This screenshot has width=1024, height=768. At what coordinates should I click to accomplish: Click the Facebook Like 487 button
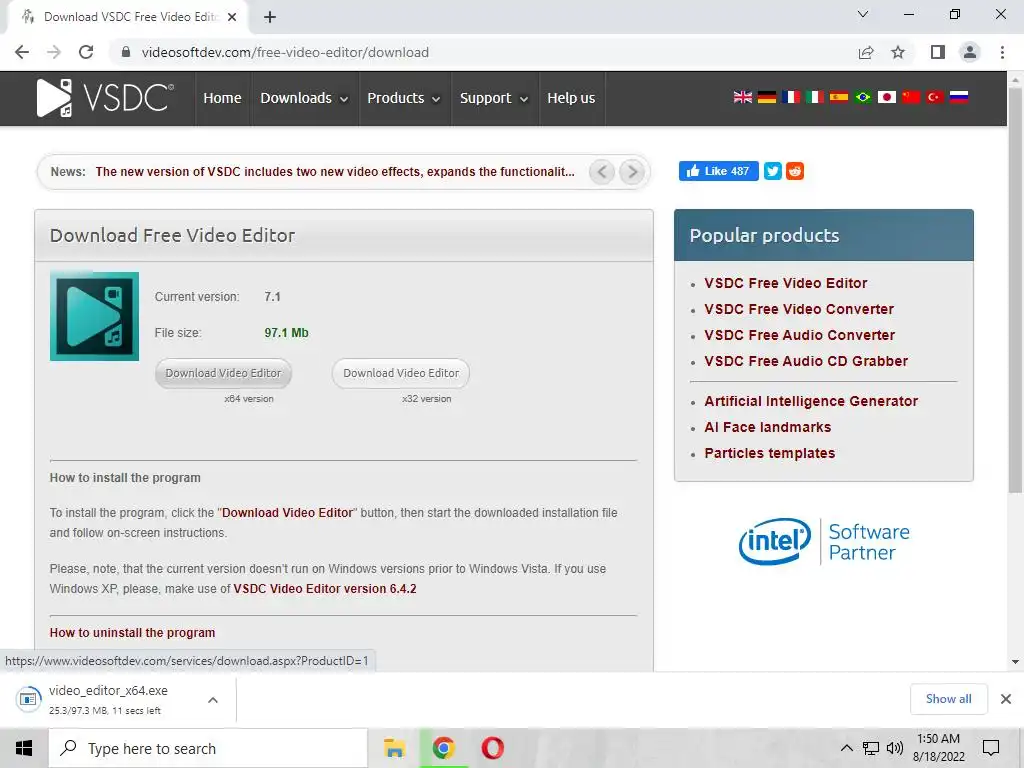tap(718, 171)
